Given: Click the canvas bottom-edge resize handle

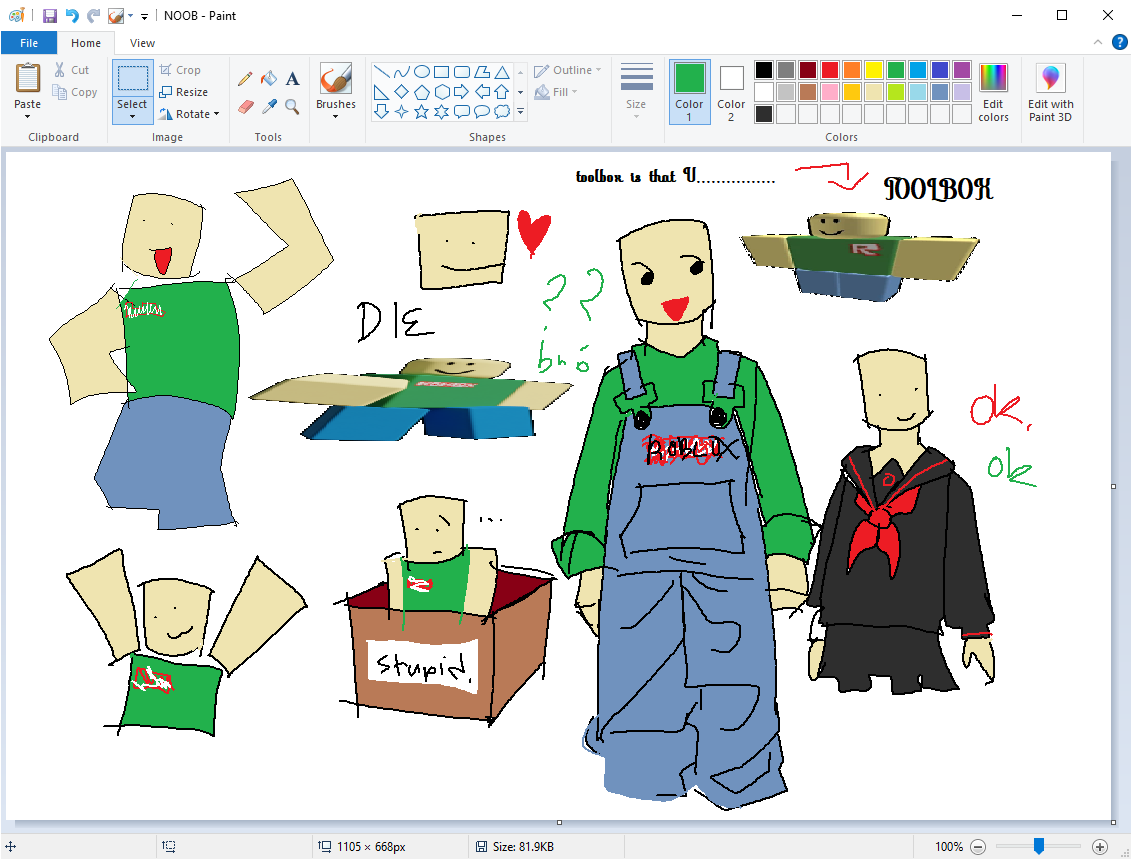Looking at the screenshot, I should tap(559, 822).
